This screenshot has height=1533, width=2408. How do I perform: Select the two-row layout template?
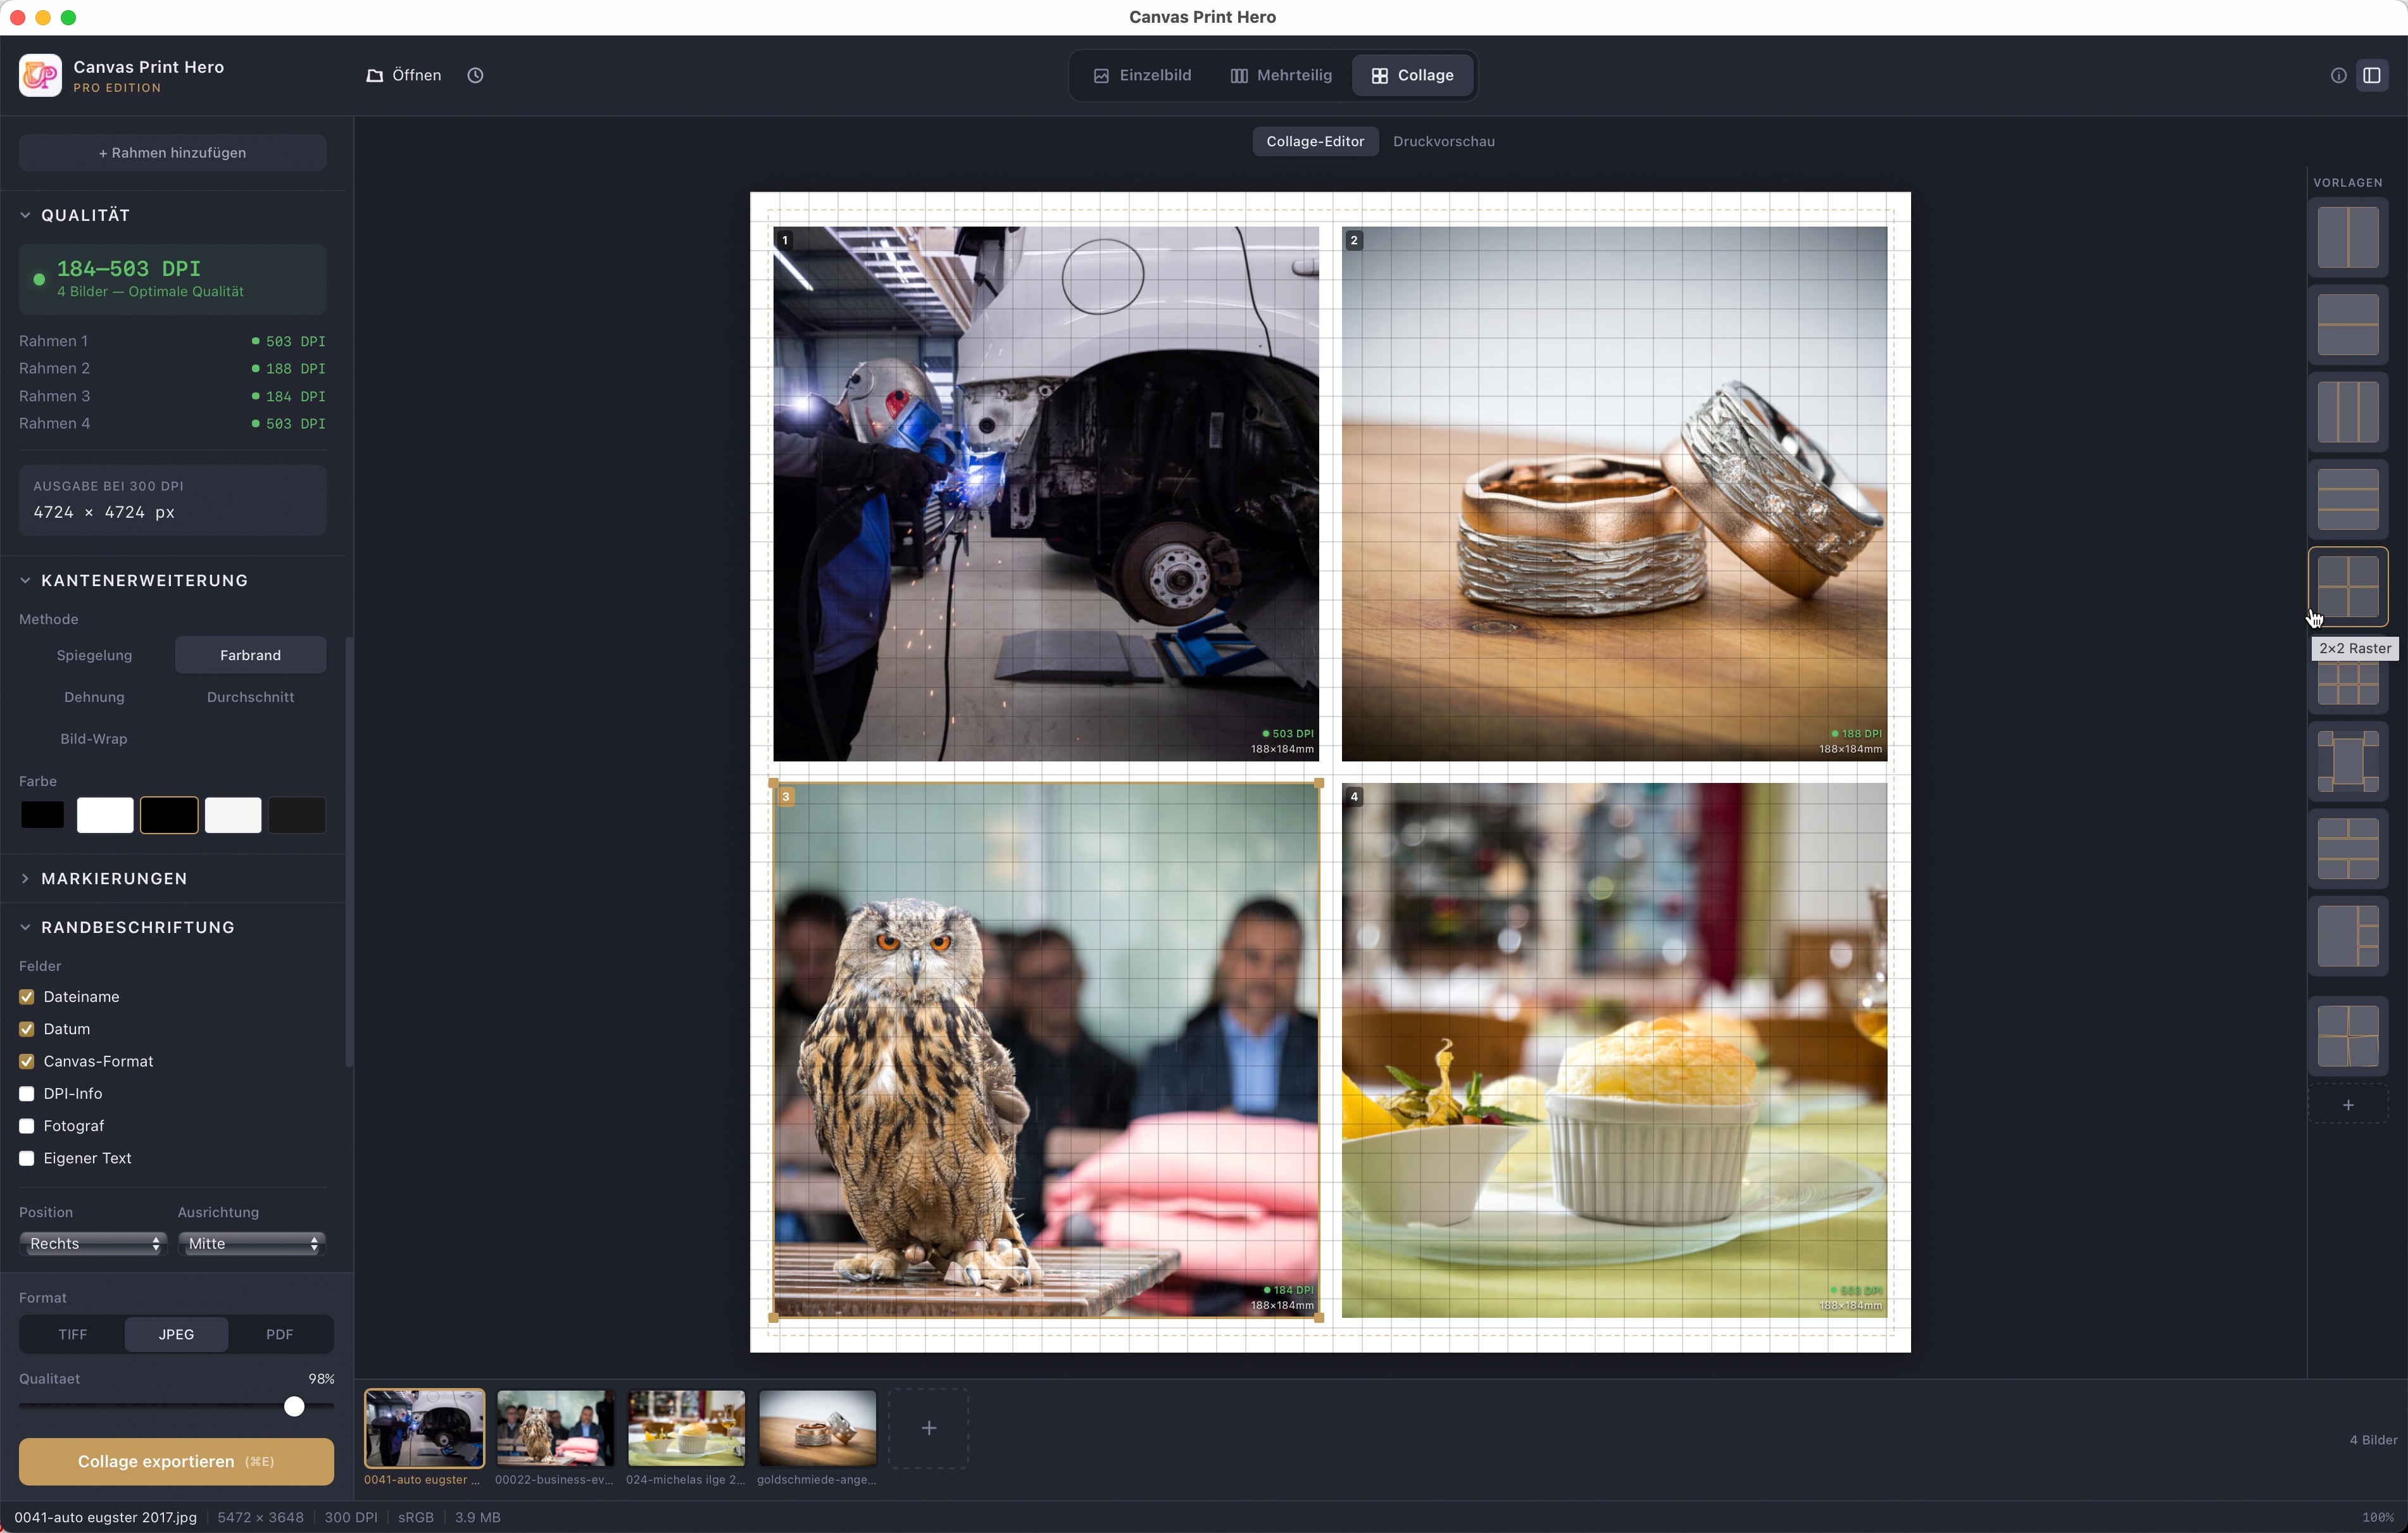[2347, 325]
